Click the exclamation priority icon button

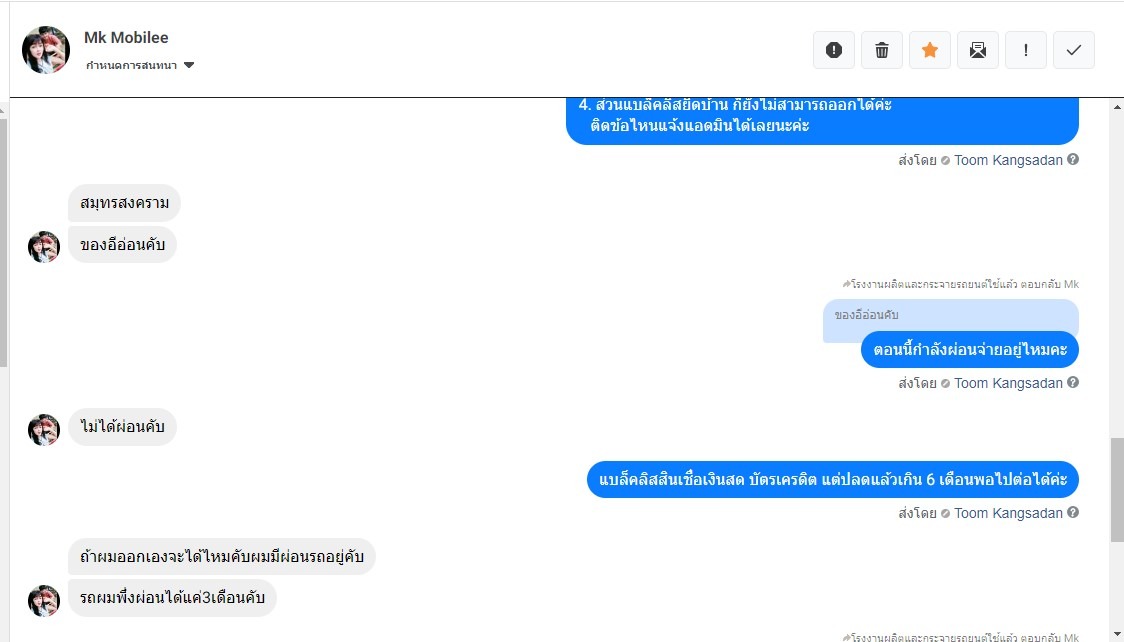point(1026,50)
